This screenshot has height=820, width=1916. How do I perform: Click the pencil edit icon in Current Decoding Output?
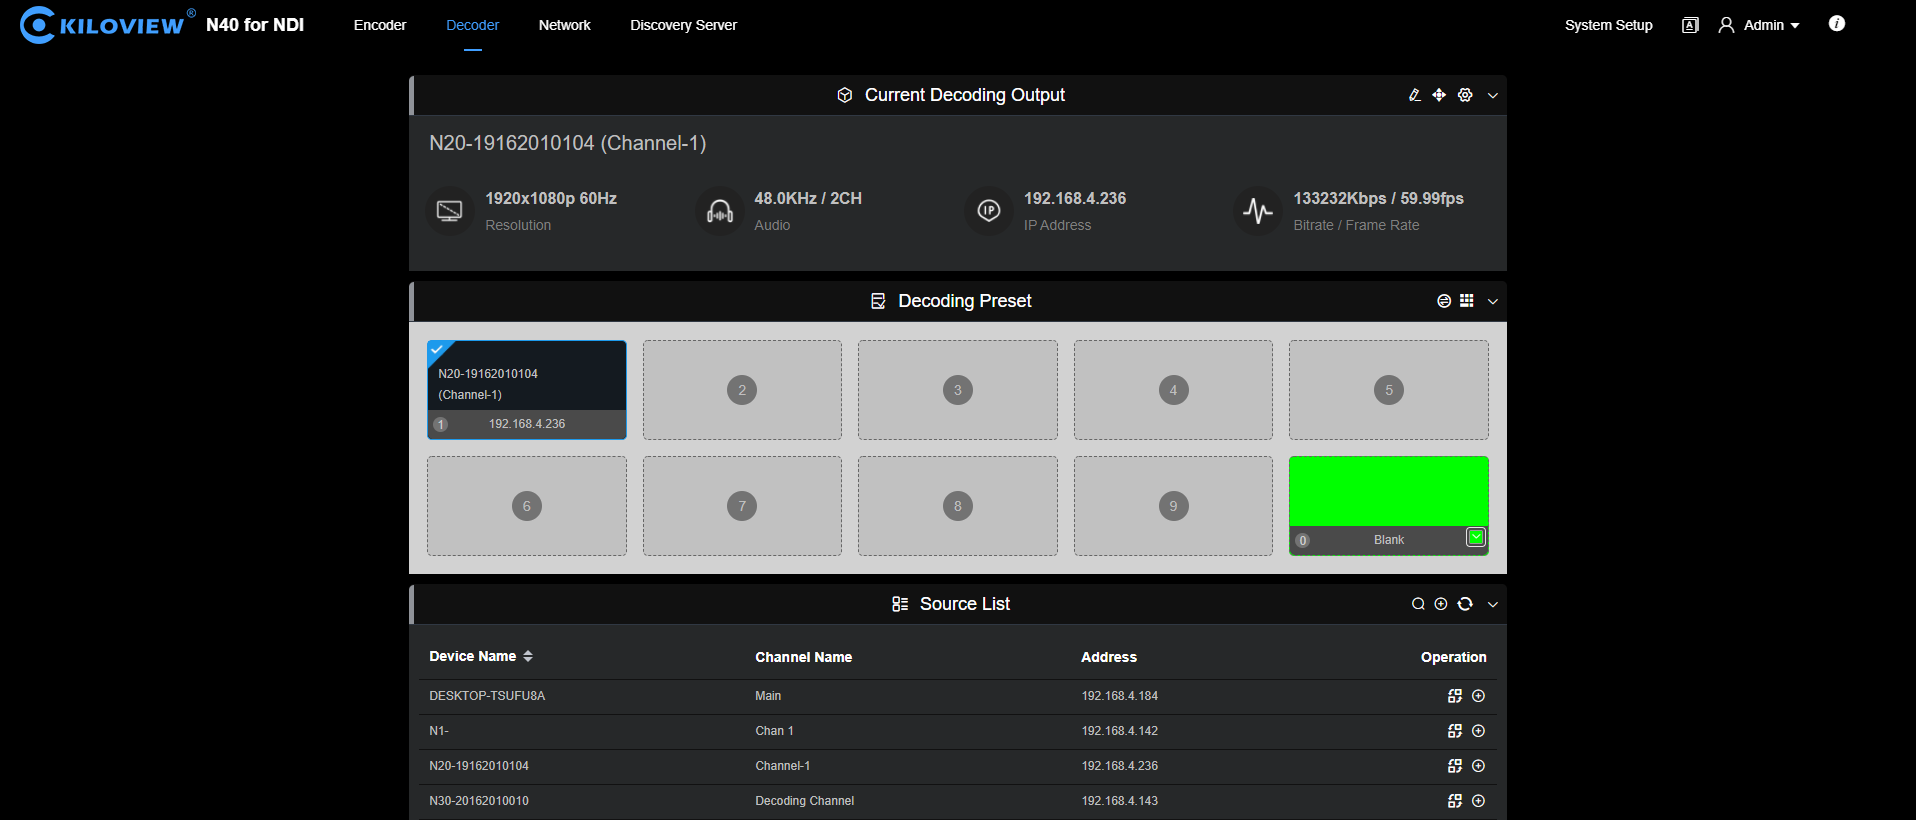[1414, 95]
